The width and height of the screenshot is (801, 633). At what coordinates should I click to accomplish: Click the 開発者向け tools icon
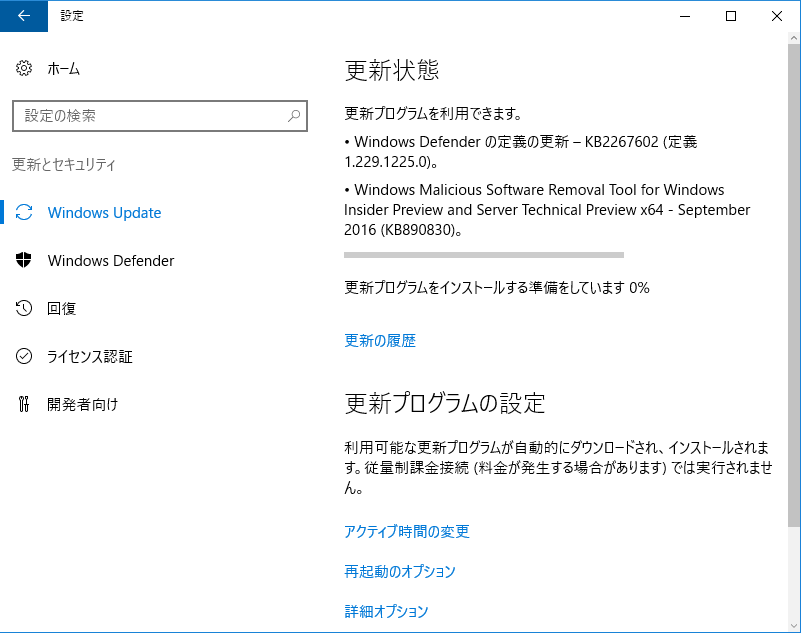click(23, 404)
